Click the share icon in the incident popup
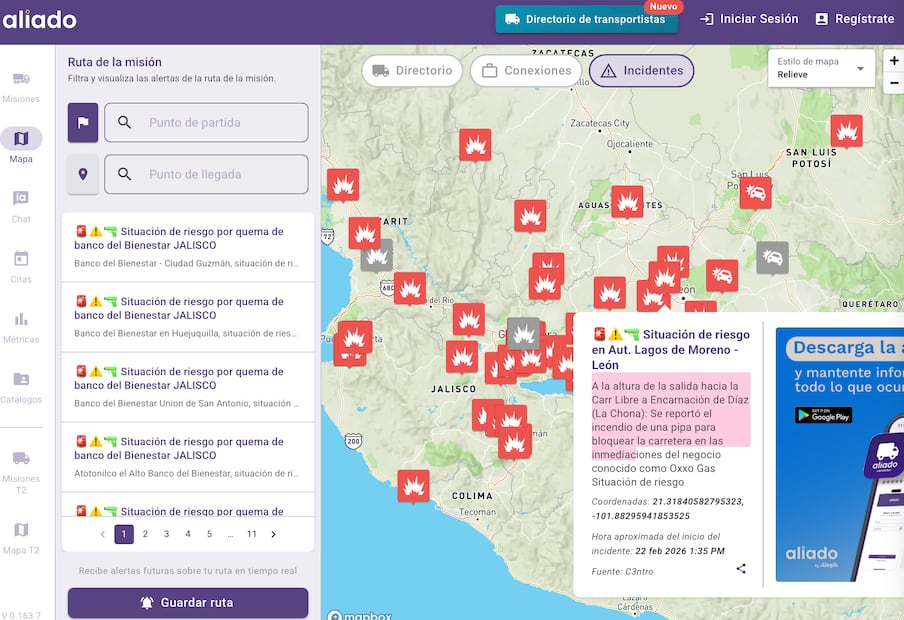Image resolution: width=904 pixels, height=620 pixels. pyautogui.click(x=741, y=568)
